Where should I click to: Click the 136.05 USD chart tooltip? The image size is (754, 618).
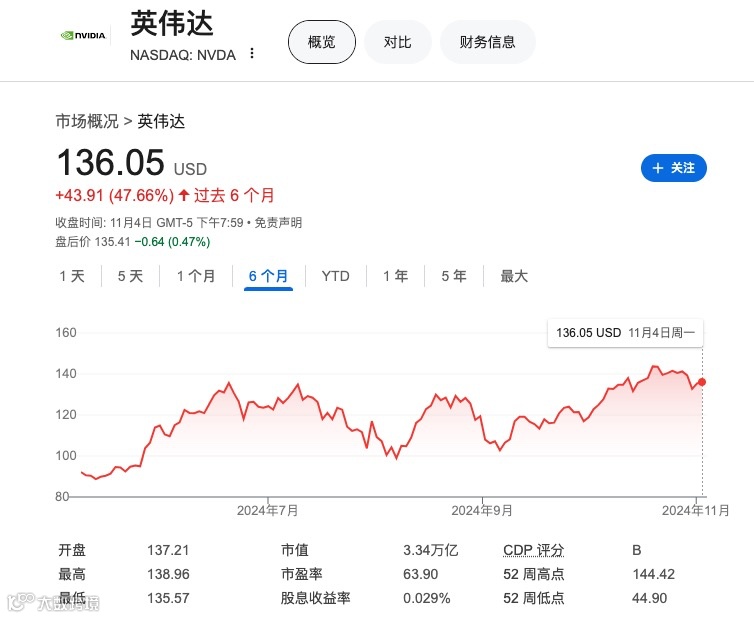(x=625, y=333)
